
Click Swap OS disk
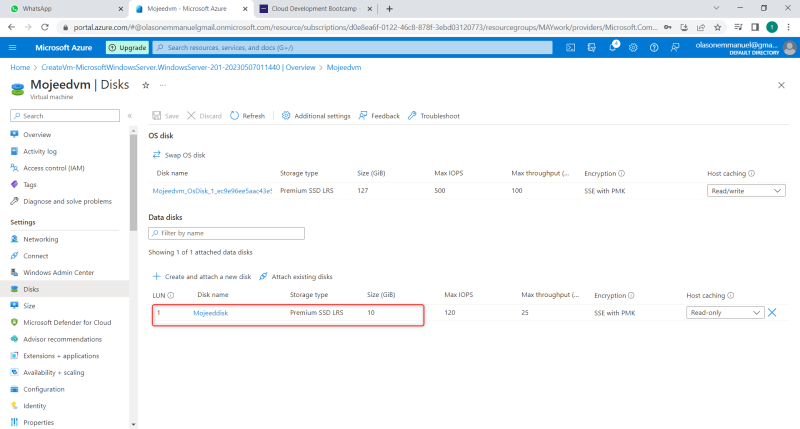(x=179, y=155)
